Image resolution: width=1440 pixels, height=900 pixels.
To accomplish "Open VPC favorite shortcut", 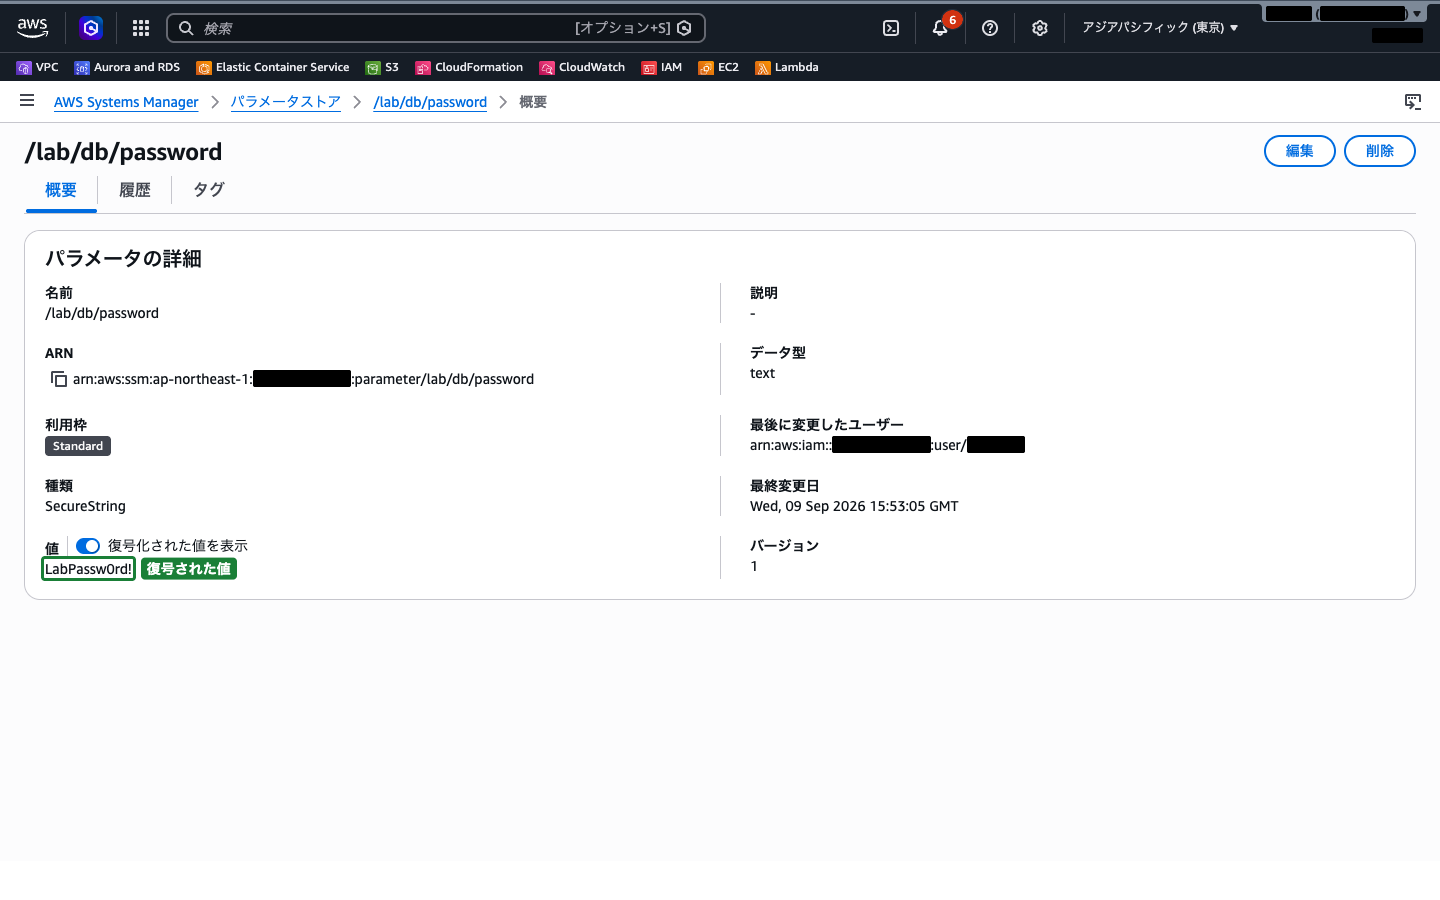I will [38, 67].
